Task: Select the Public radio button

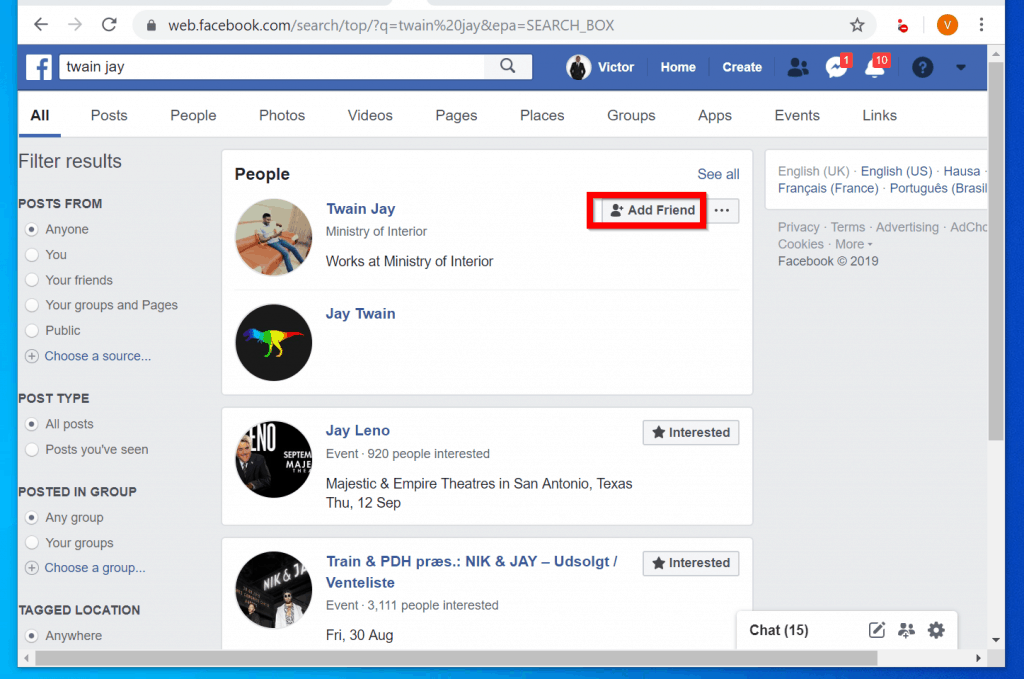Action: coord(31,330)
